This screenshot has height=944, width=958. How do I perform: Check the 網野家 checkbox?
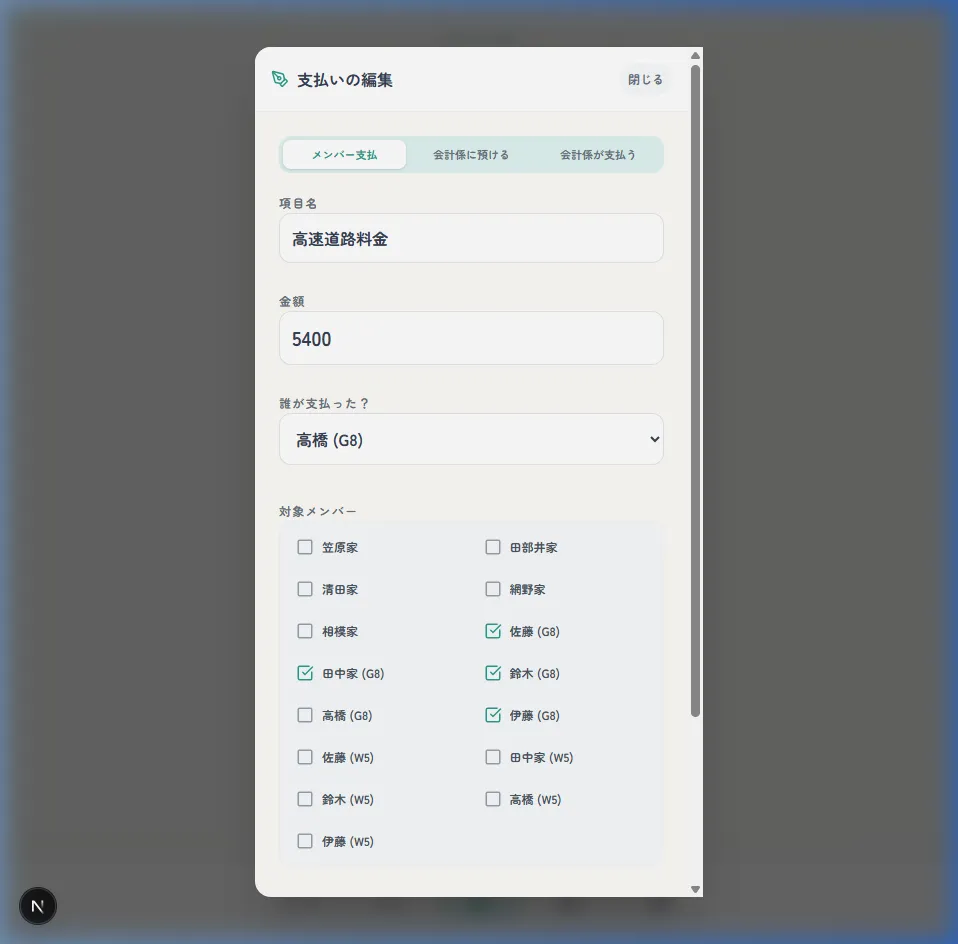[x=493, y=589]
